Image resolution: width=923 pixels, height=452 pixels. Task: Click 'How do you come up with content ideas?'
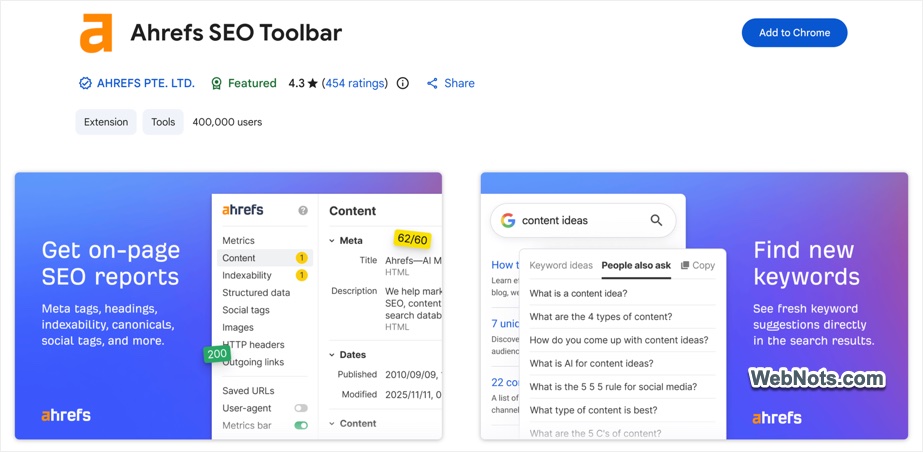pyautogui.click(x=619, y=340)
